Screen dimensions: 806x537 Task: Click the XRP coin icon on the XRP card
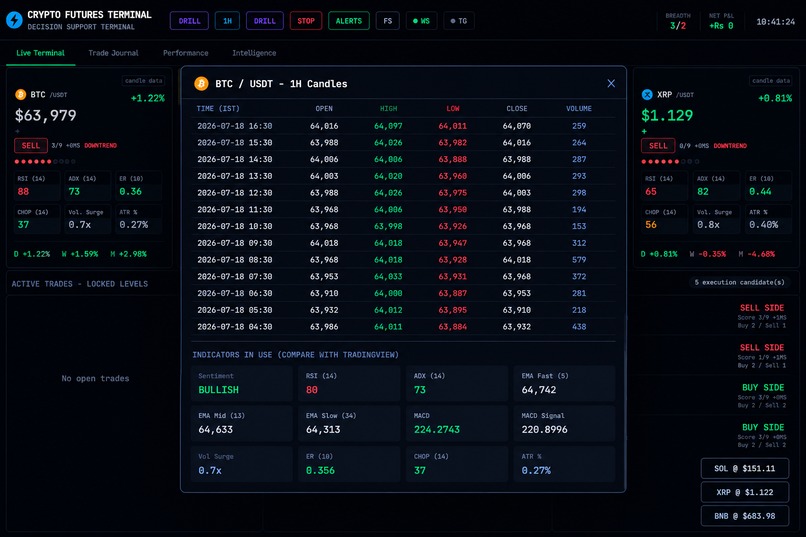point(647,95)
